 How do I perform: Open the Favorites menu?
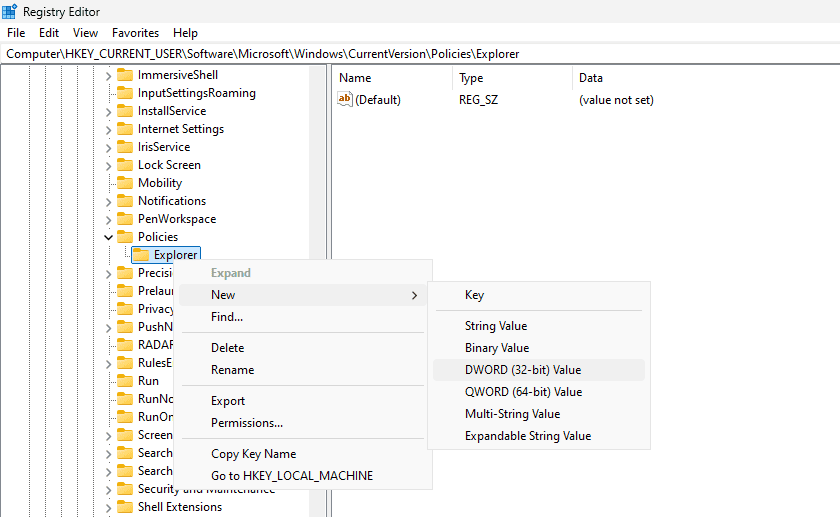tap(136, 33)
